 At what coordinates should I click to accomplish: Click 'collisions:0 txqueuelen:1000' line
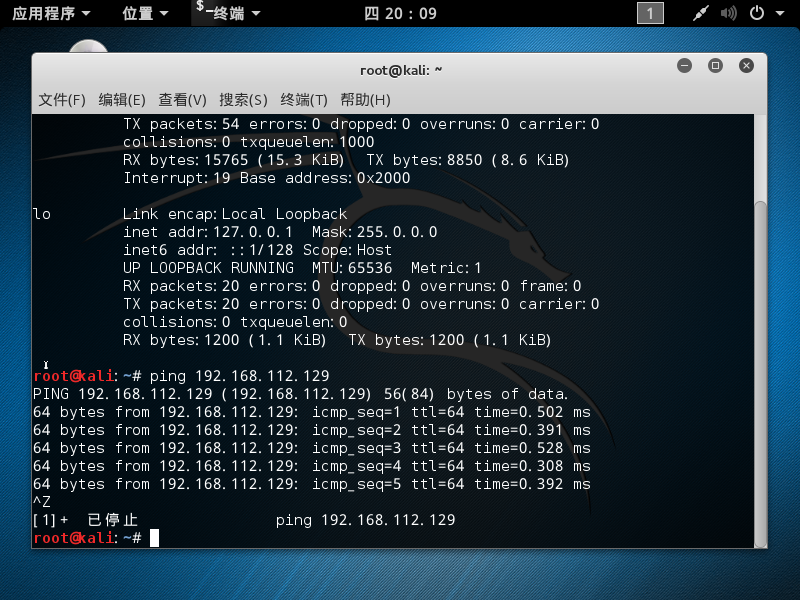(248, 142)
